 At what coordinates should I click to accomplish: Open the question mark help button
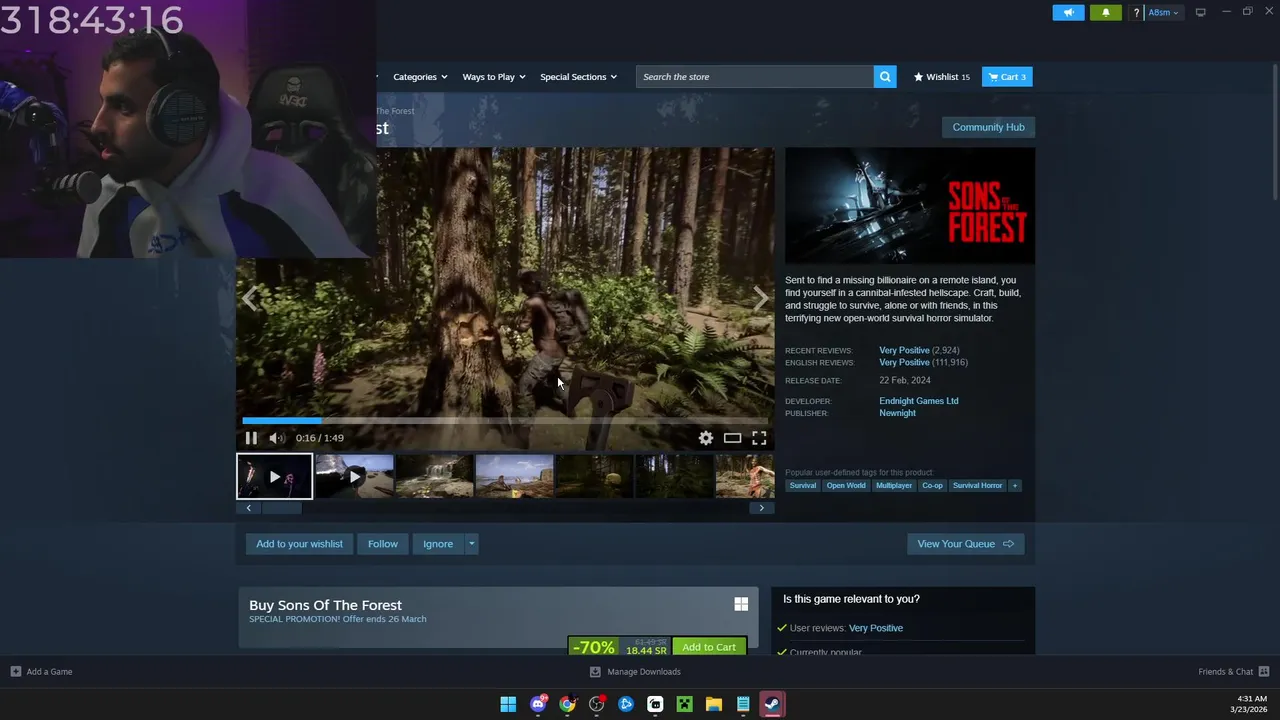pyautogui.click(x=1136, y=12)
